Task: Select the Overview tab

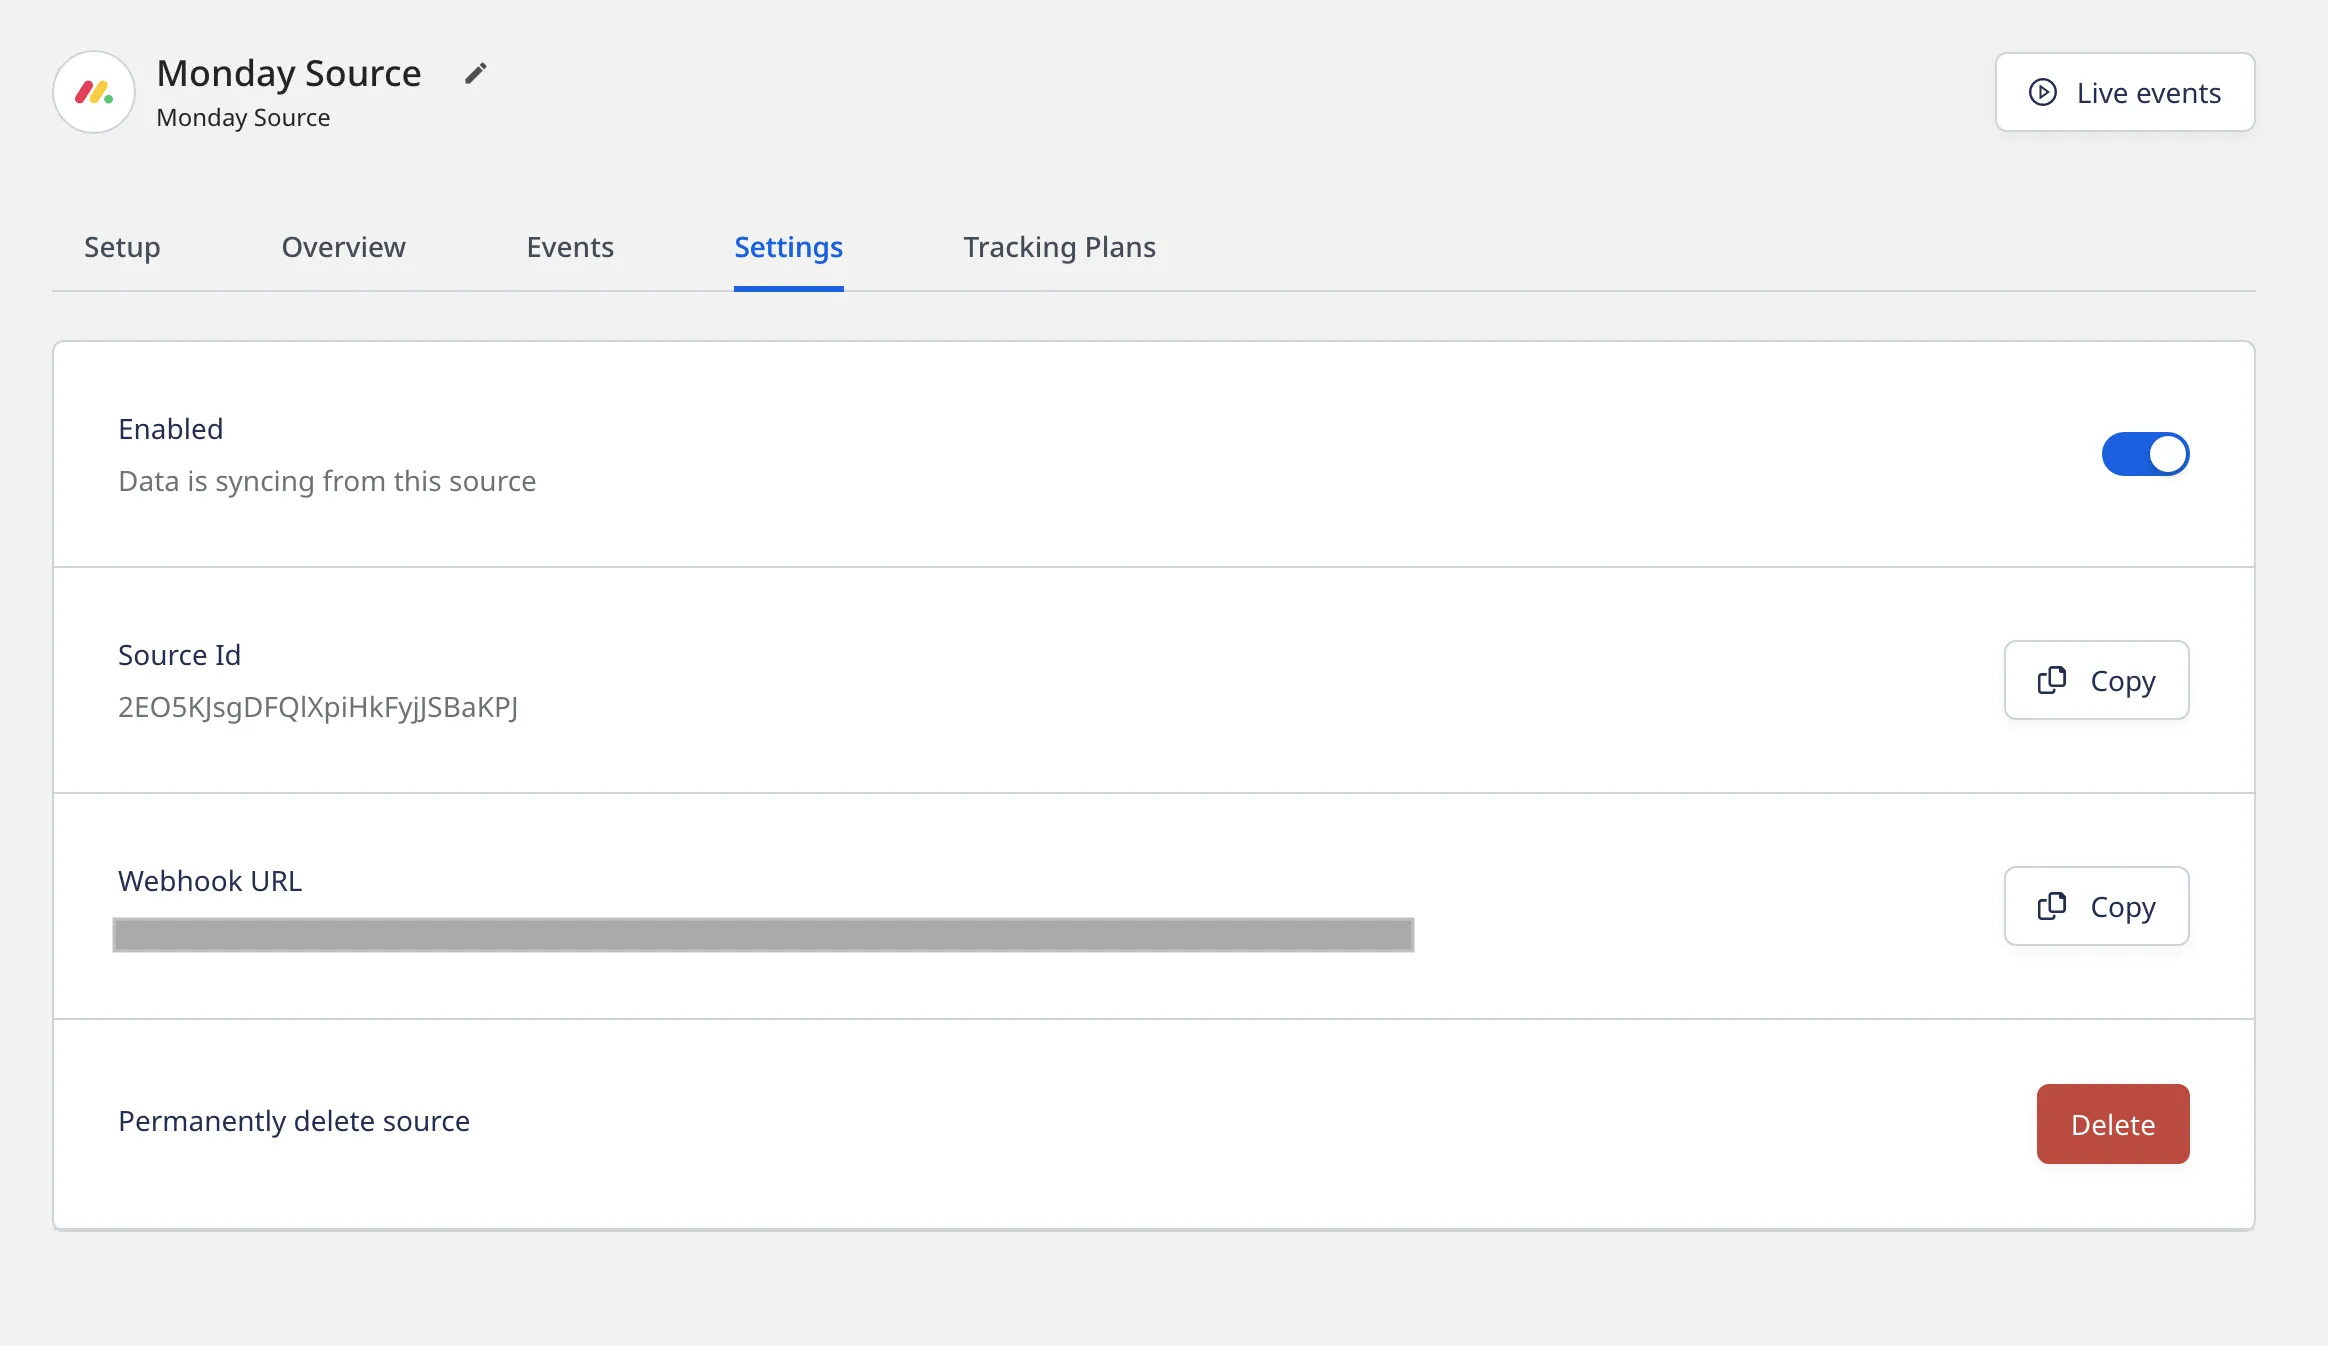Action: pos(343,245)
